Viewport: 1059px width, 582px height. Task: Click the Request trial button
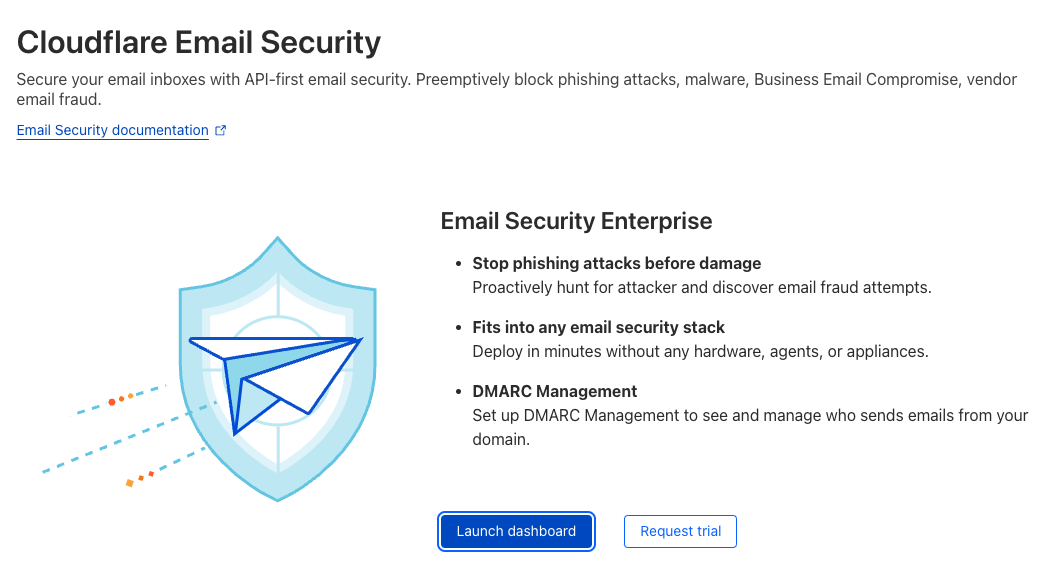point(680,531)
